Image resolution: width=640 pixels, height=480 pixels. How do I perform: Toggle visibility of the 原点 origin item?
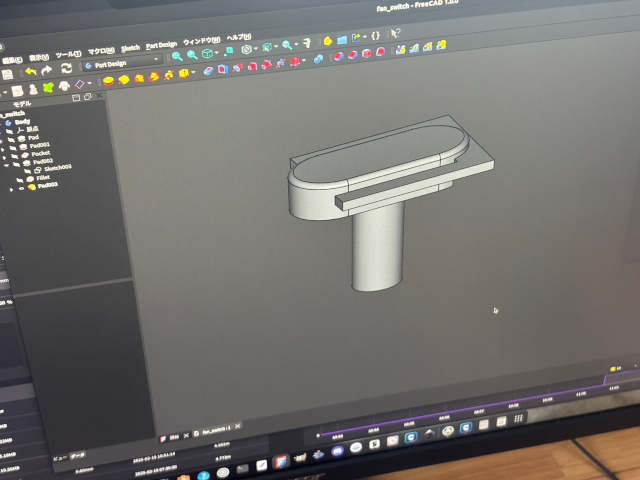coord(10,131)
